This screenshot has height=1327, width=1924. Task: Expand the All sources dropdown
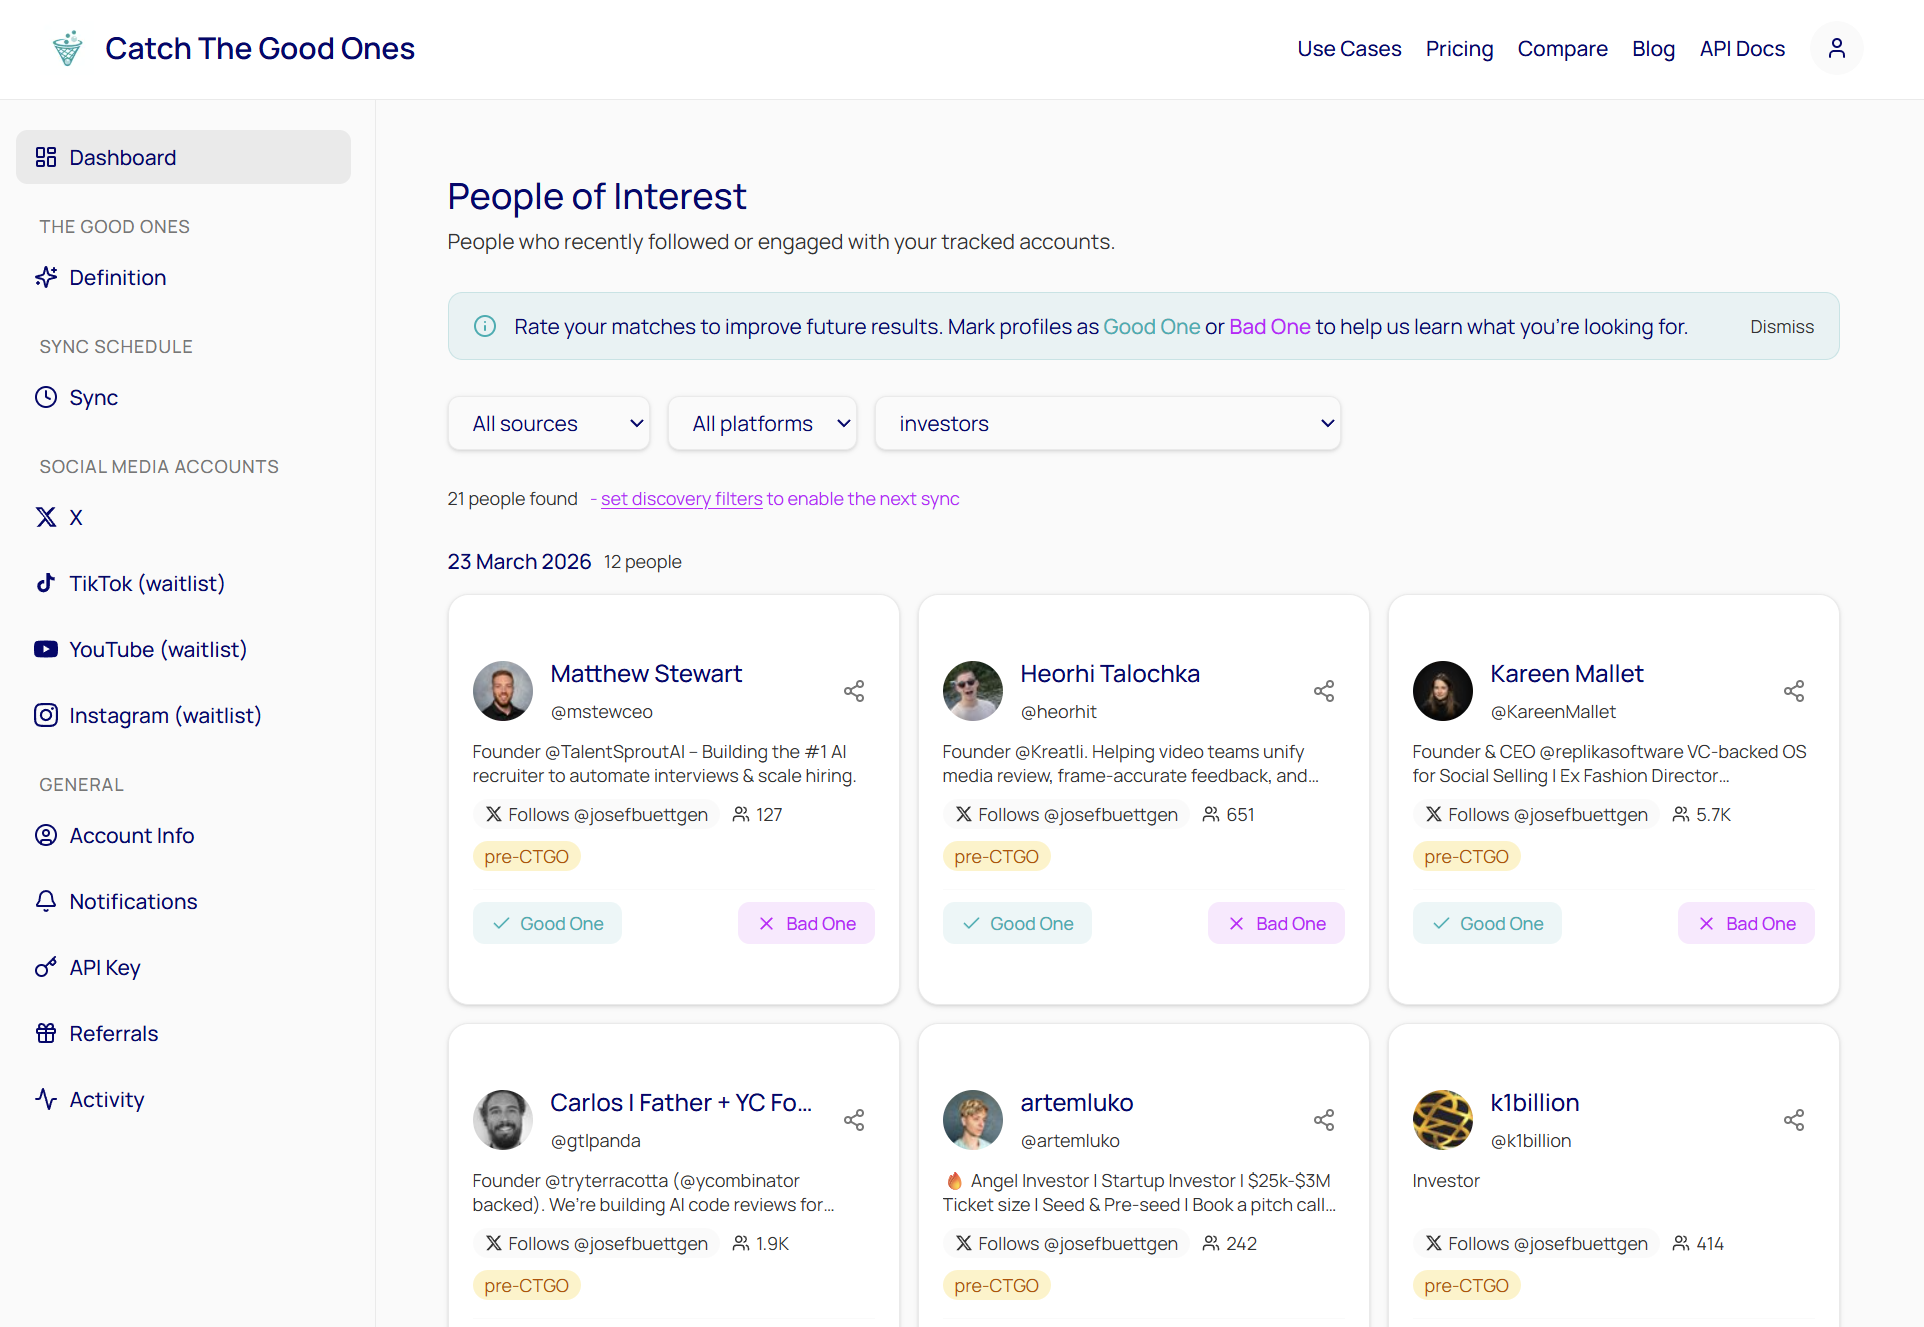point(549,423)
